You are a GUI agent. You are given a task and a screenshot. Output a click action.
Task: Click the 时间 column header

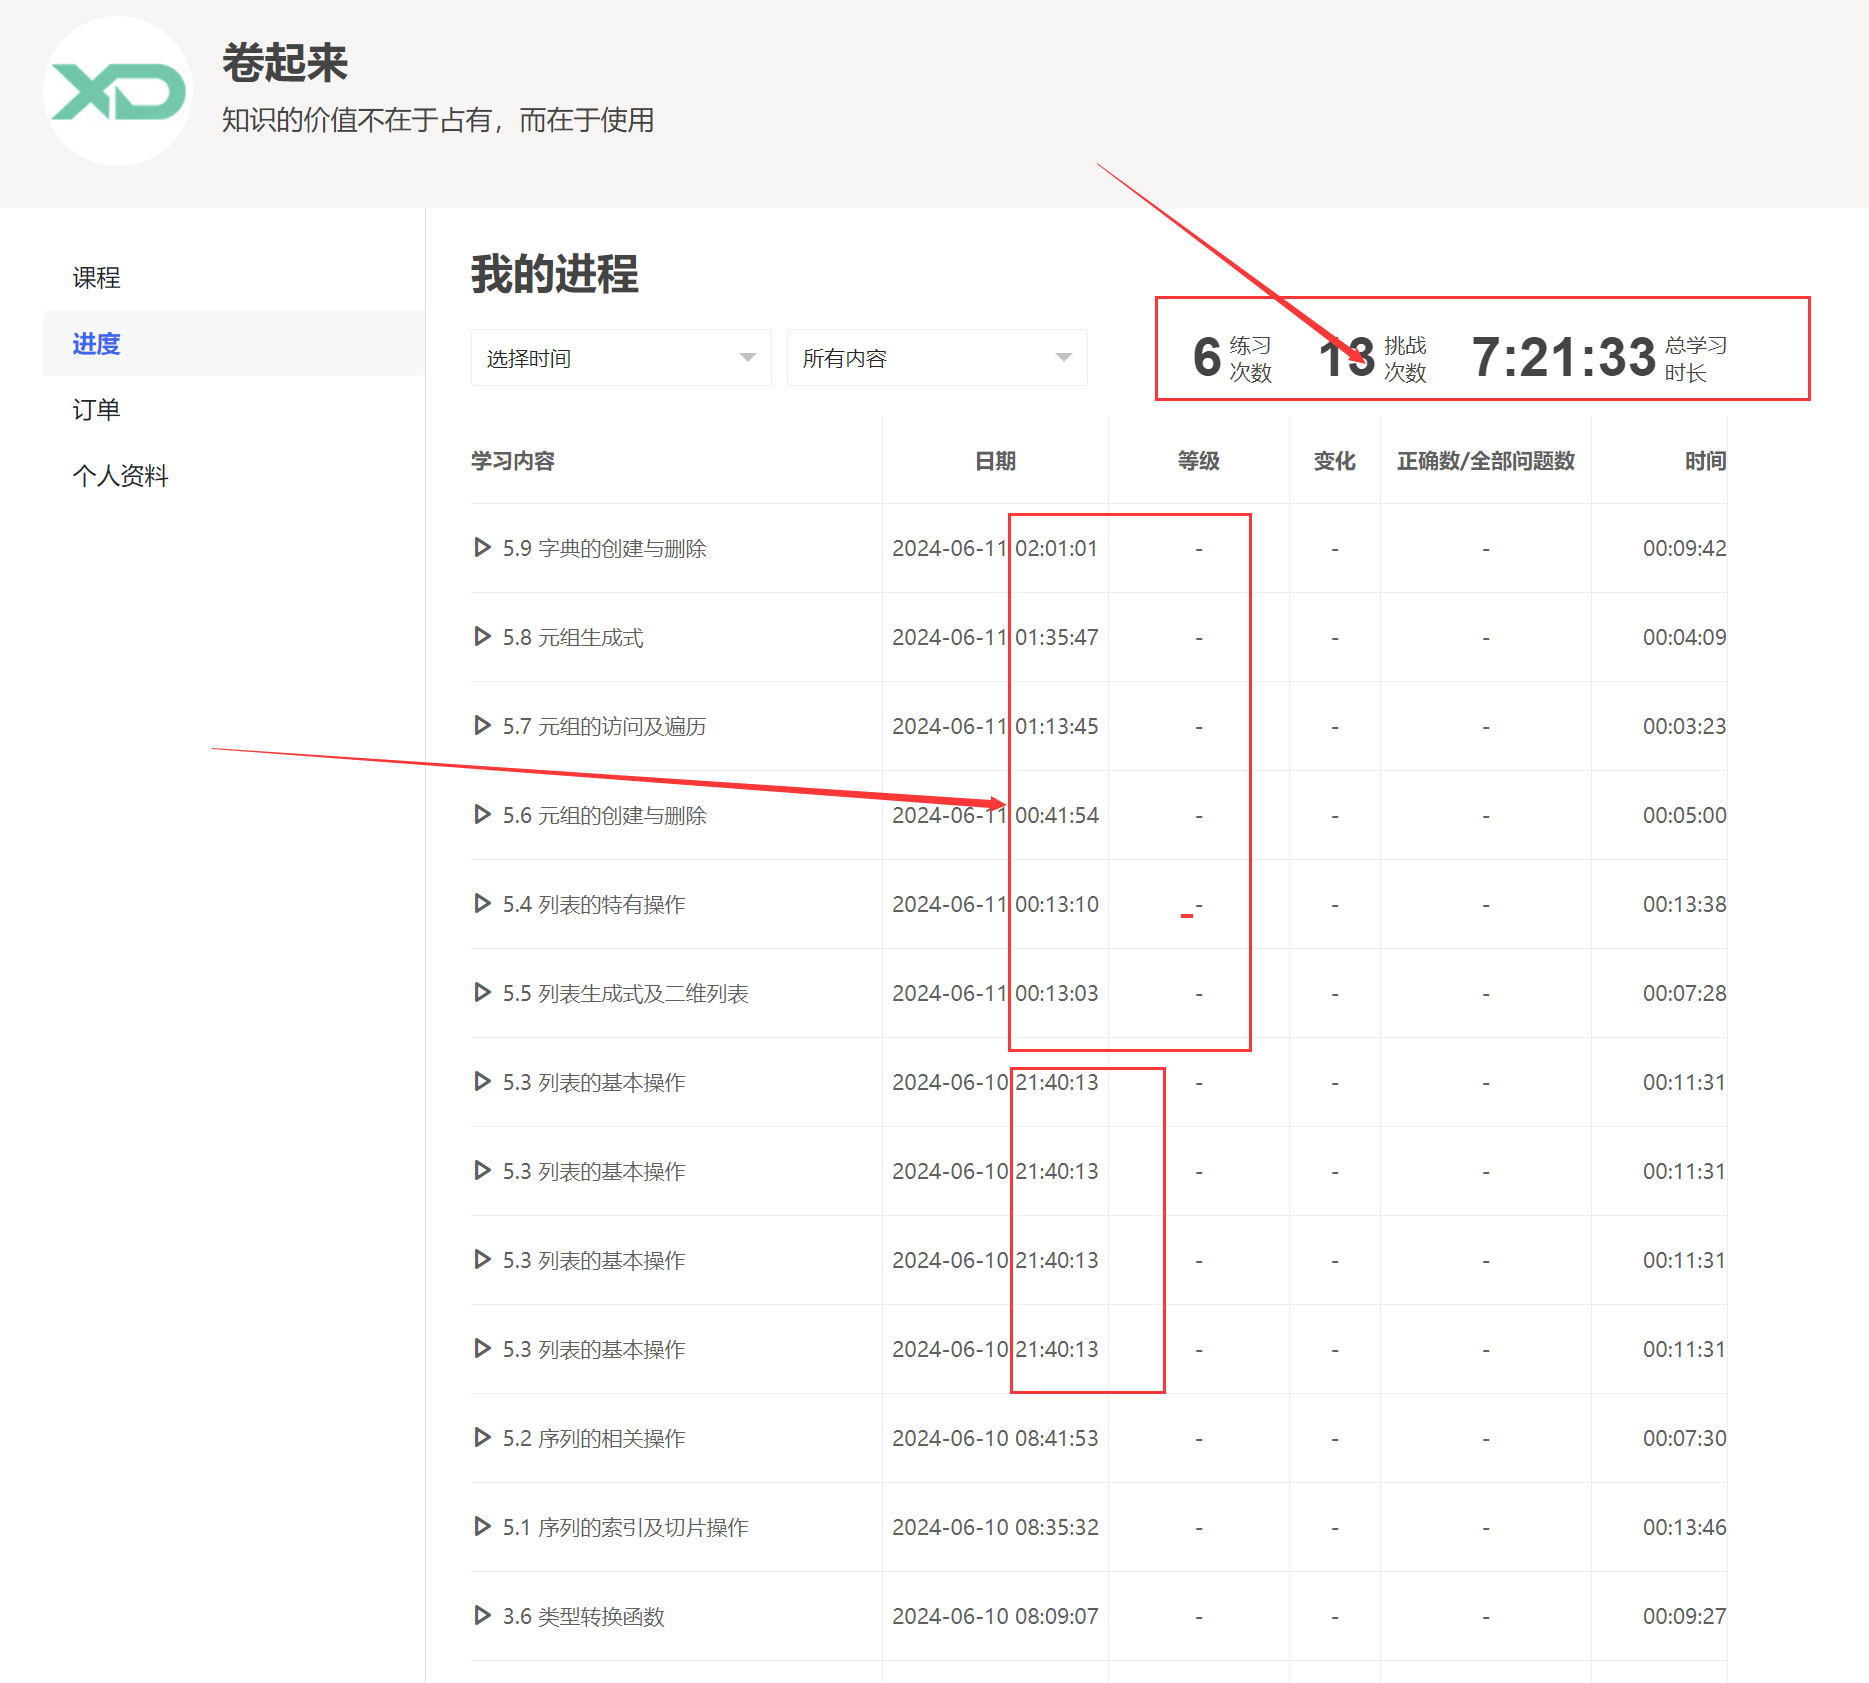tap(1704, 461)
